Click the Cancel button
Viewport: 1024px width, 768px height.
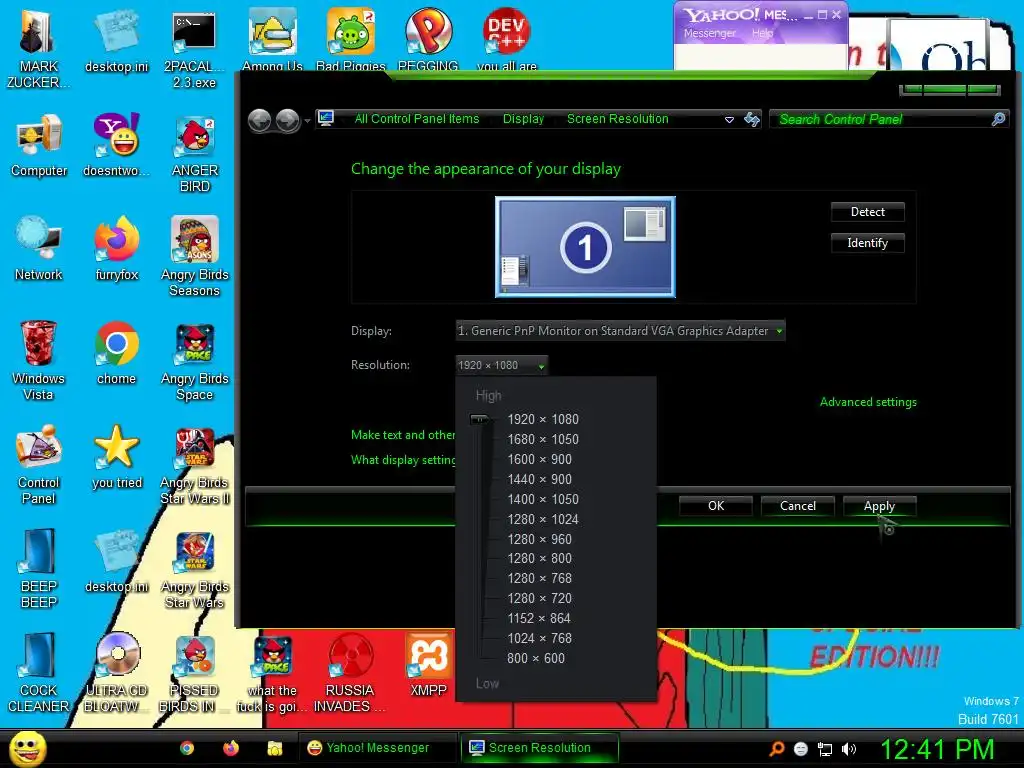click(x=797, y=505)
